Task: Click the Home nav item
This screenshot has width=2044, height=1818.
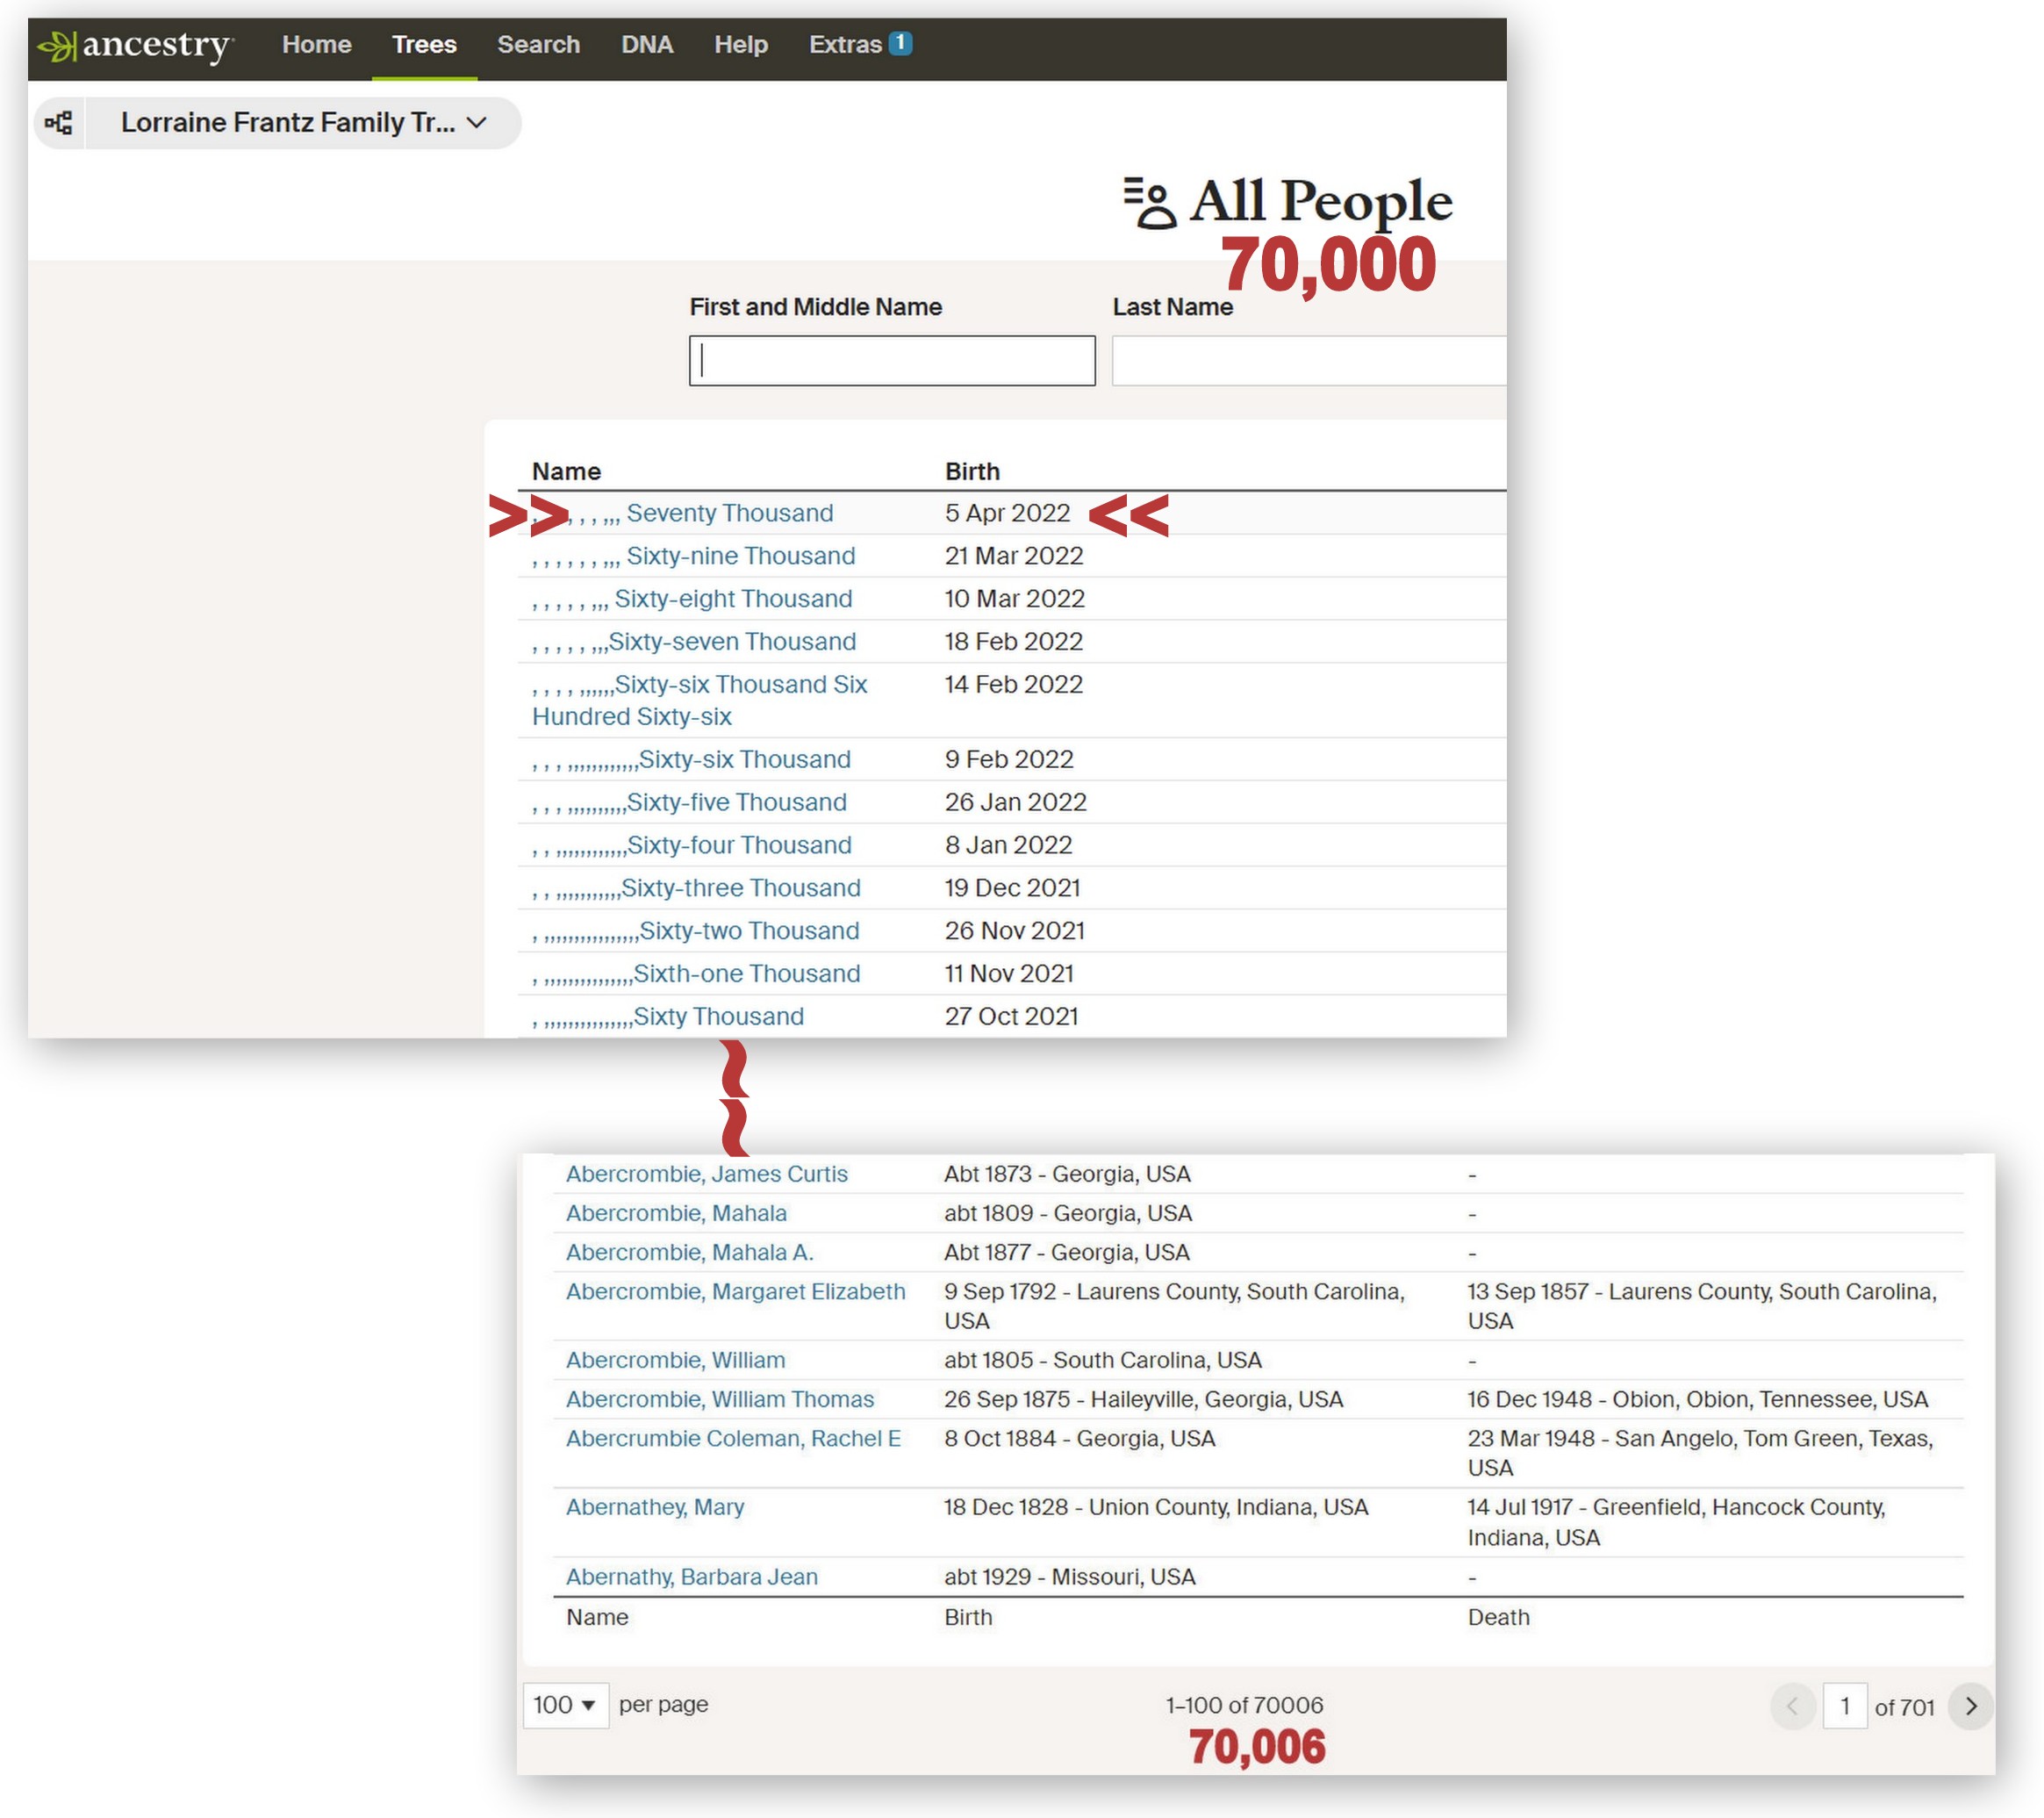Action: point(316,45)
